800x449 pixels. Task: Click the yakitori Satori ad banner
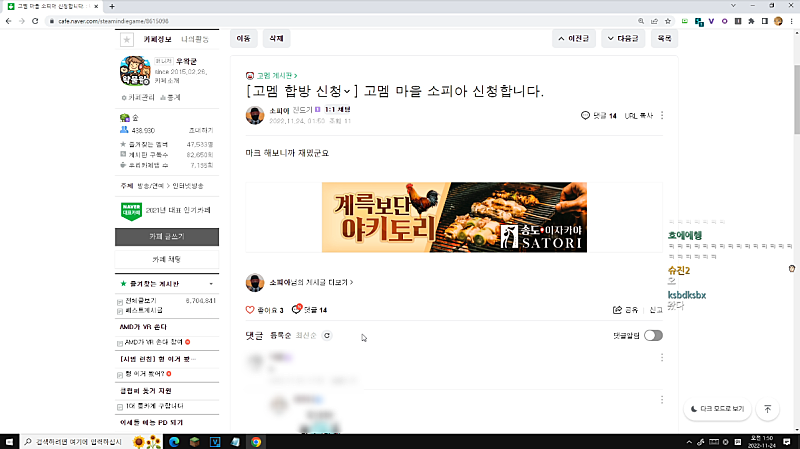pos(454,217)
